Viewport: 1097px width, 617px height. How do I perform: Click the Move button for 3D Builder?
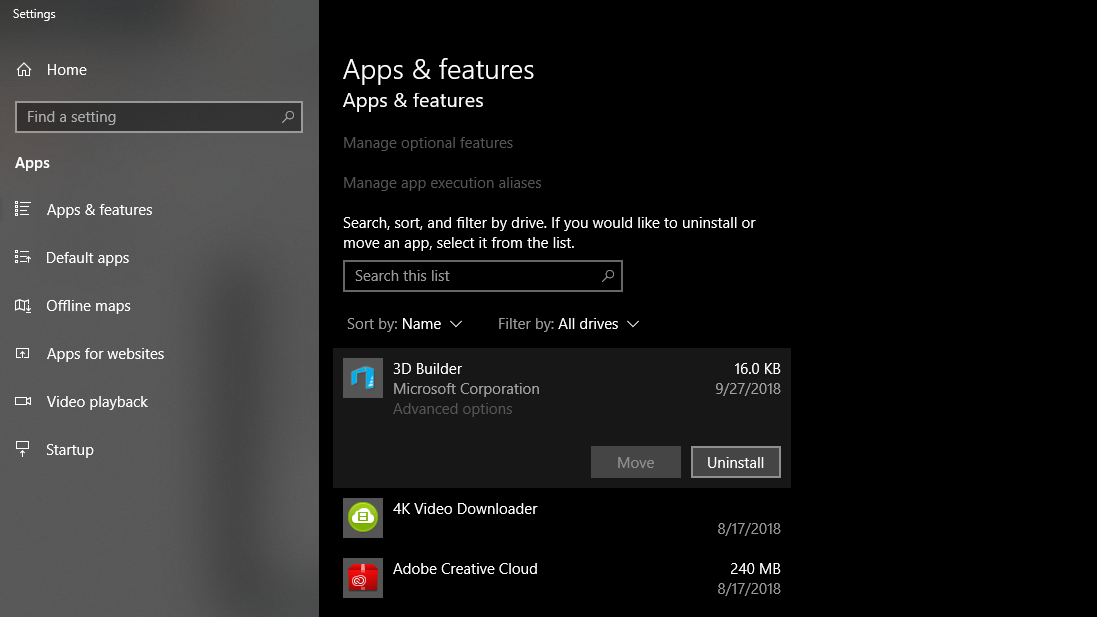[635, 462]
